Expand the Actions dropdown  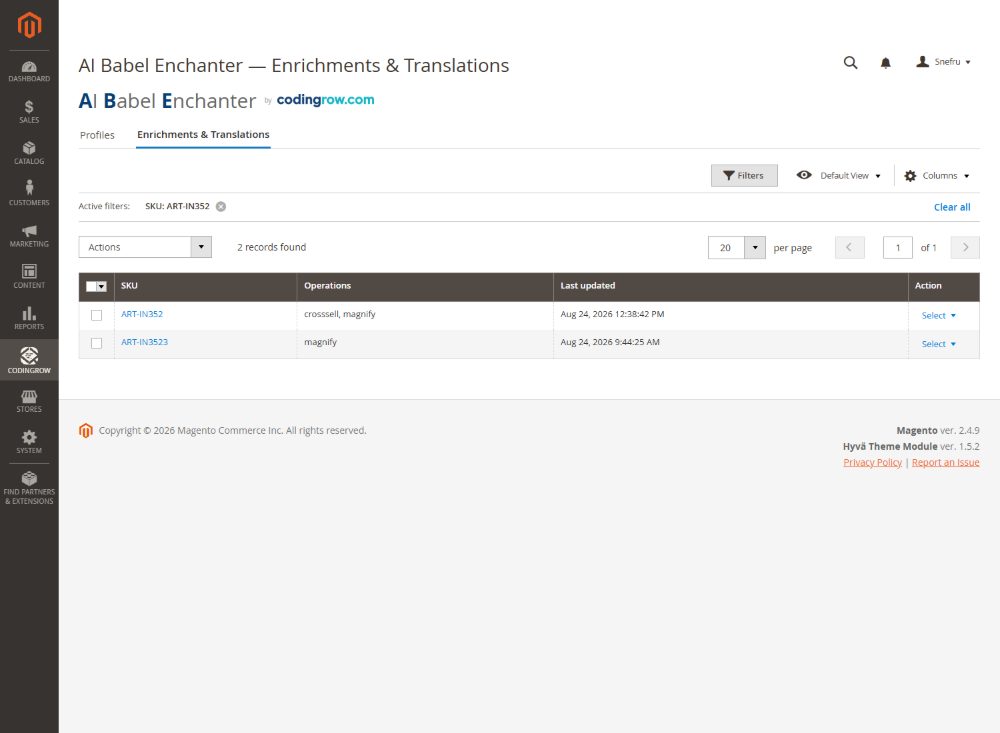[145, 247]
